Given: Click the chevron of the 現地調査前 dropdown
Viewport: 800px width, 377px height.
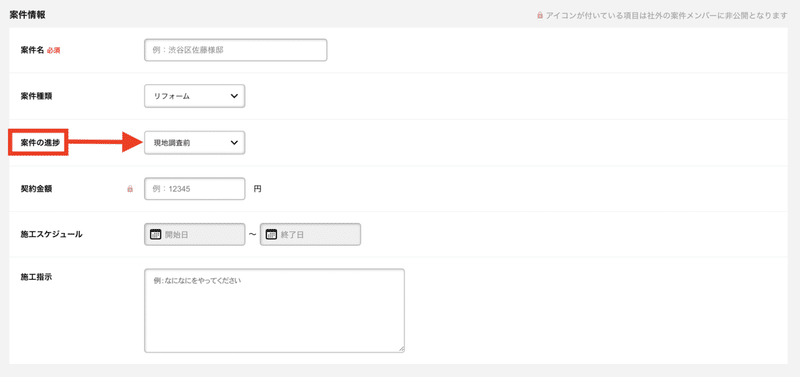Looking at the screenshot, I should point(234,143).
